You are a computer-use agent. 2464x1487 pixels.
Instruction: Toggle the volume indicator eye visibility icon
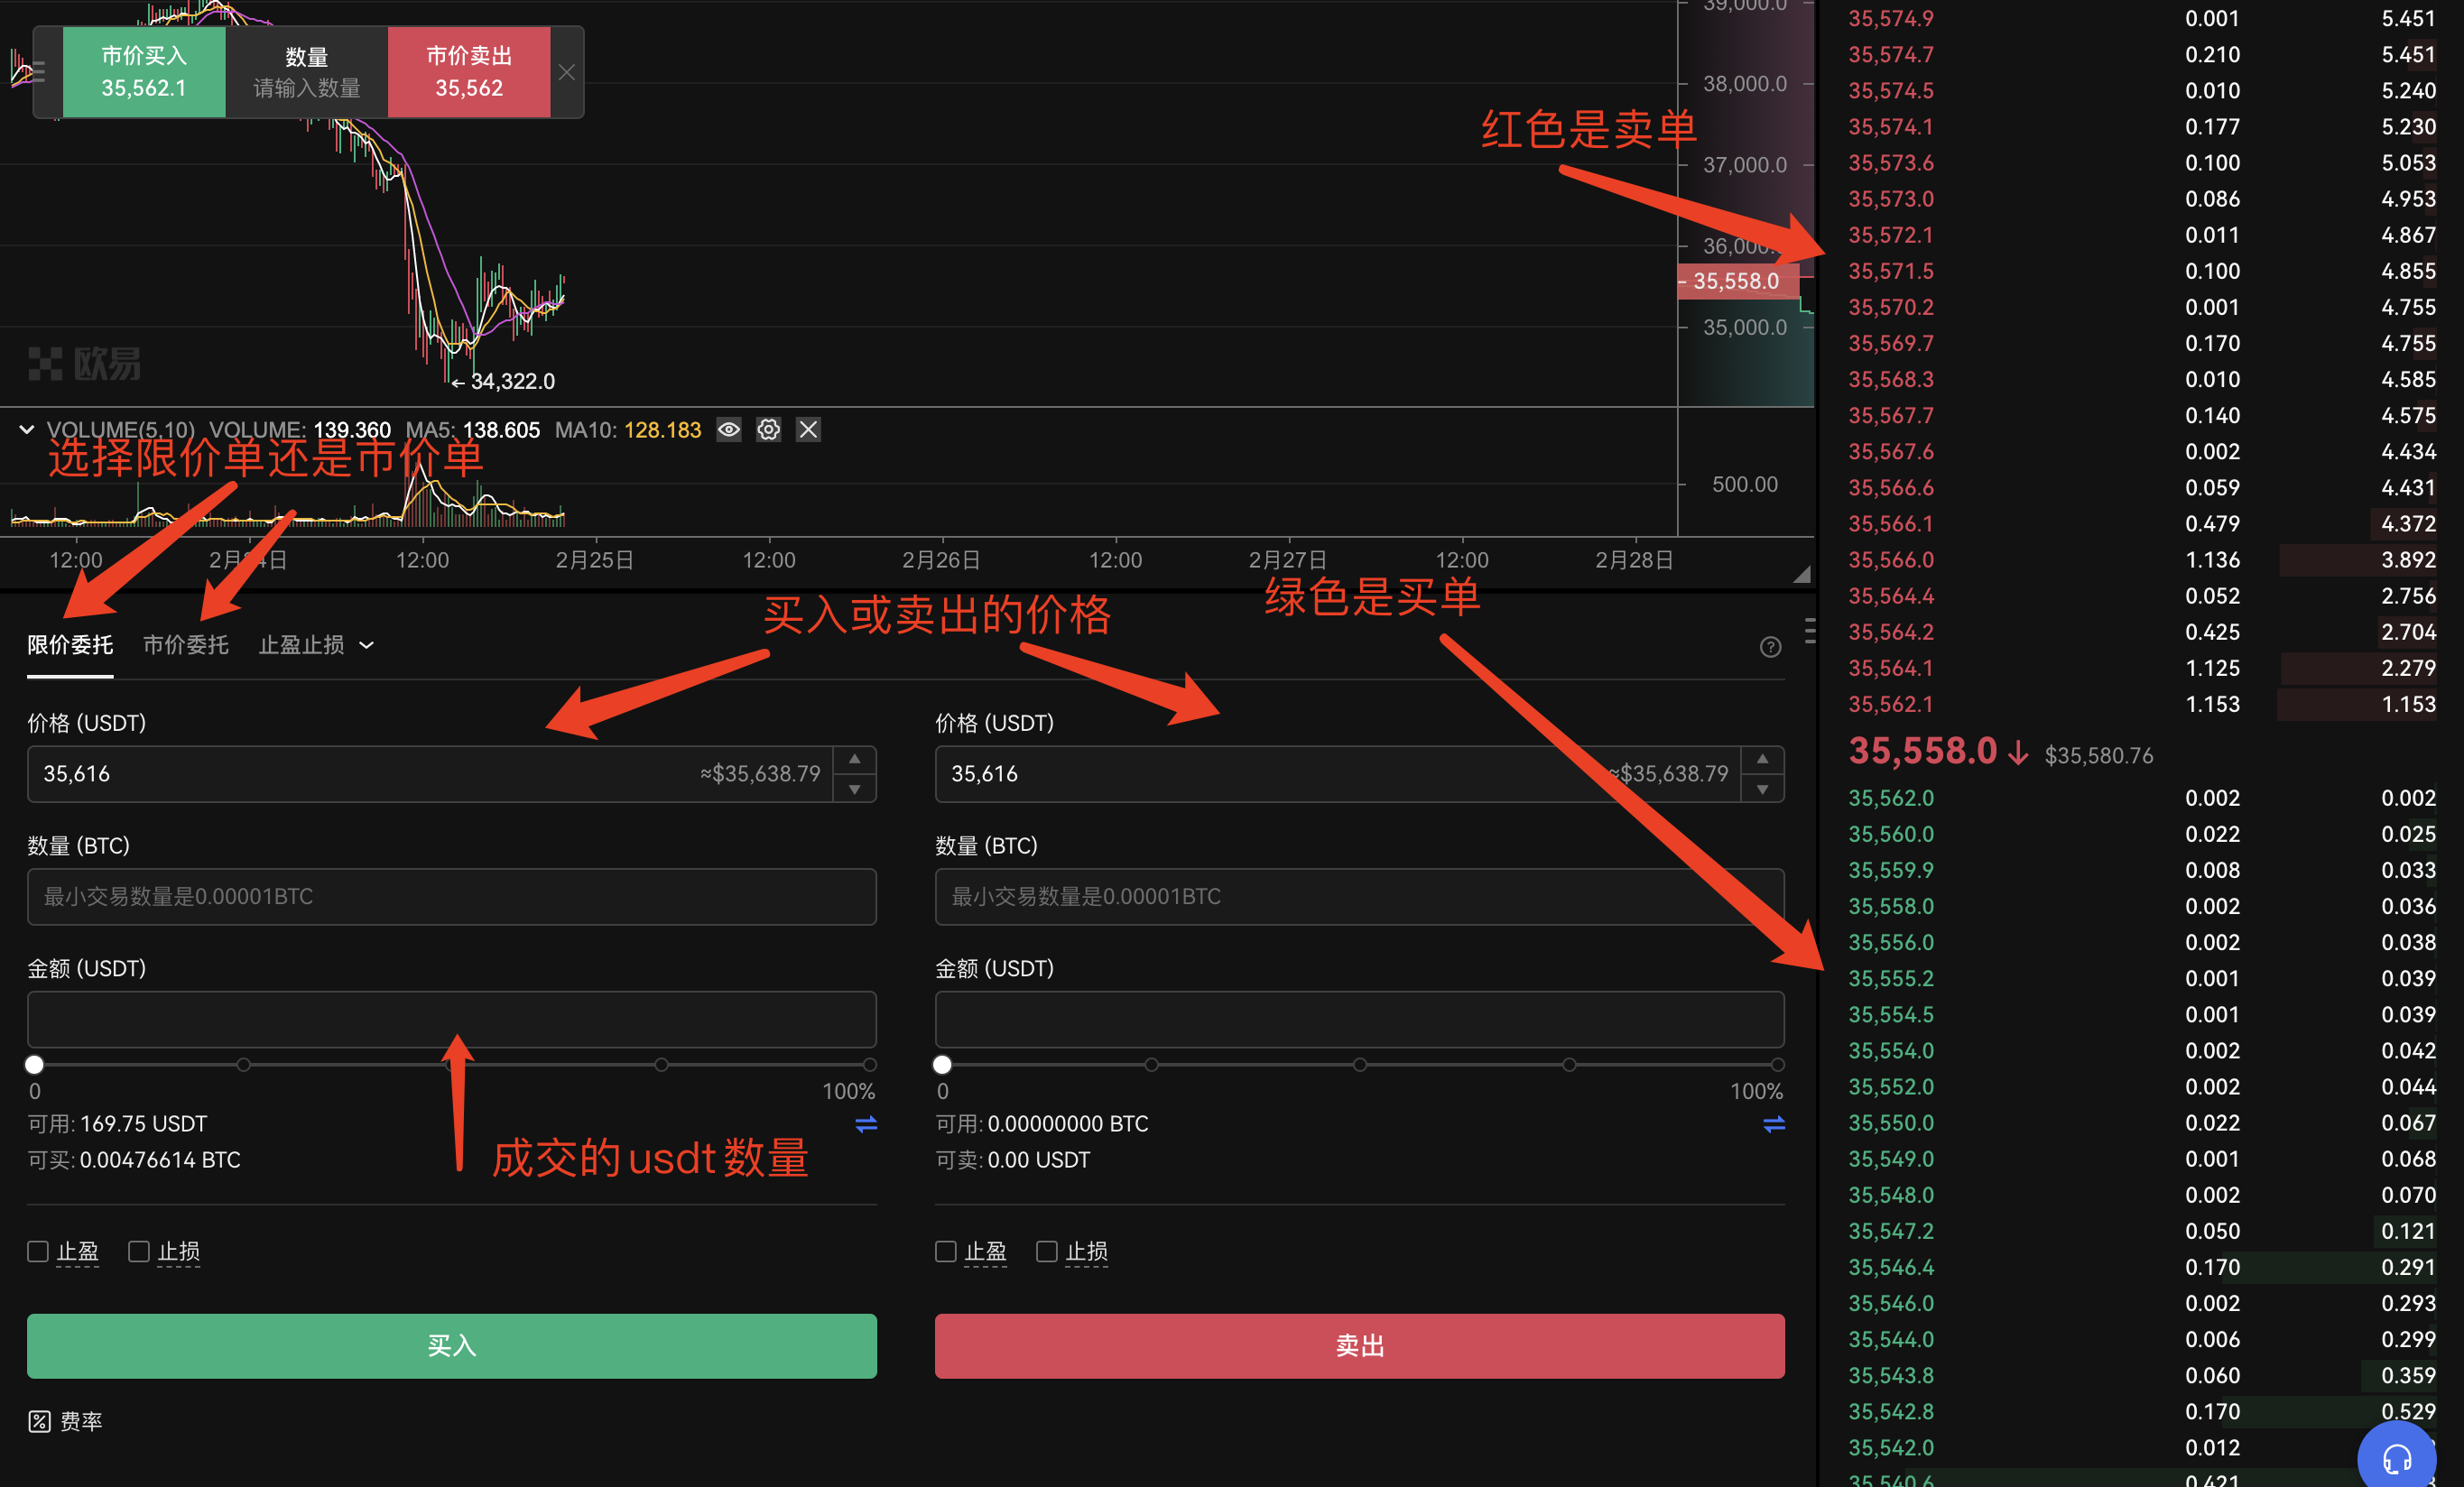coord(729,430)
